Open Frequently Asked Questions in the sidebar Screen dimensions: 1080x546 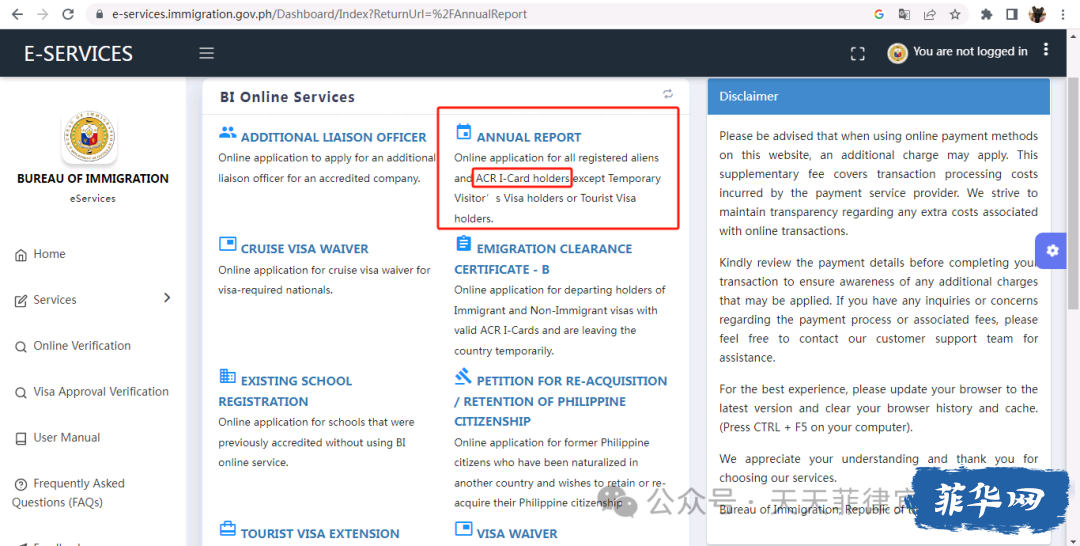point(68,493)
